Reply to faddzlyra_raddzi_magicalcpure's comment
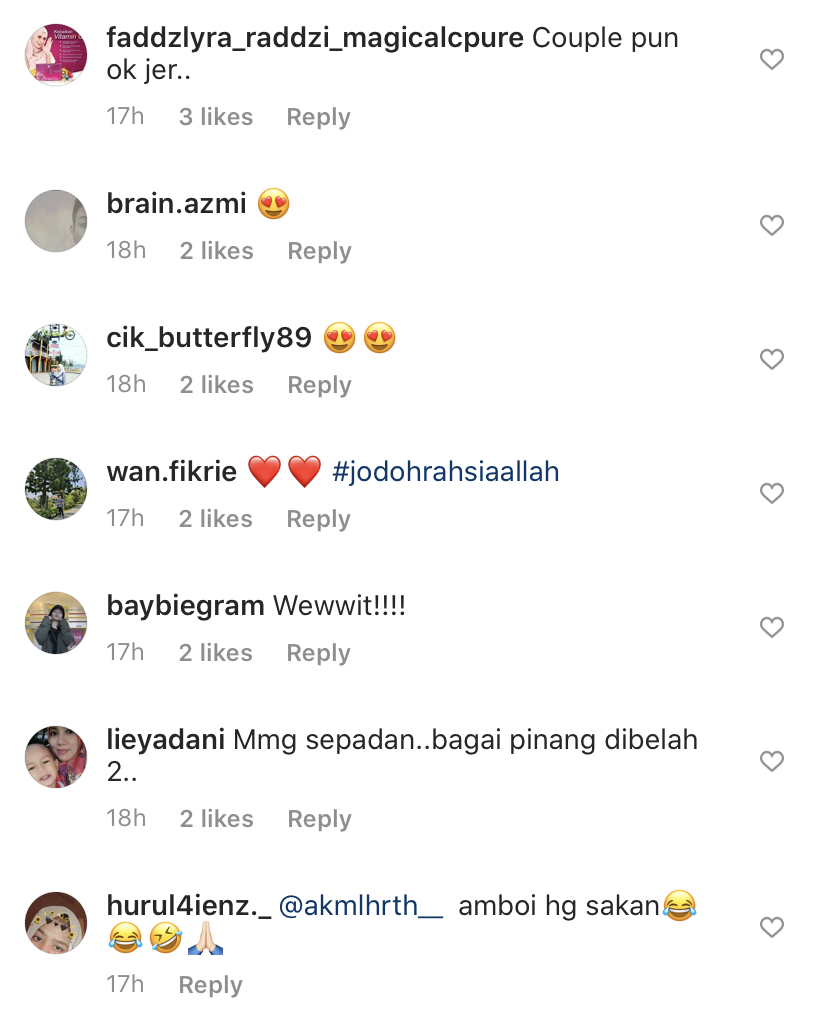 (x=318, y=117)
